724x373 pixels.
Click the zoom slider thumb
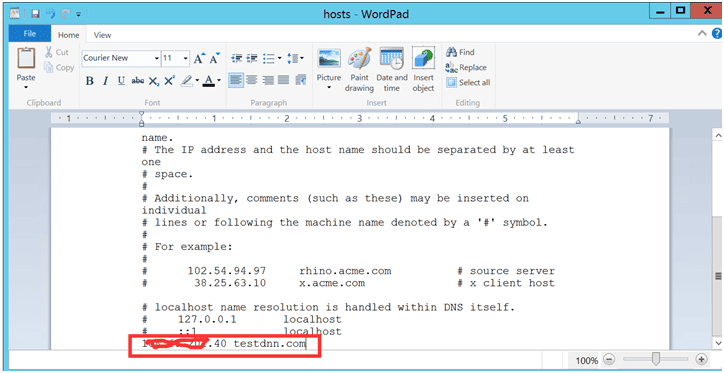655,359
